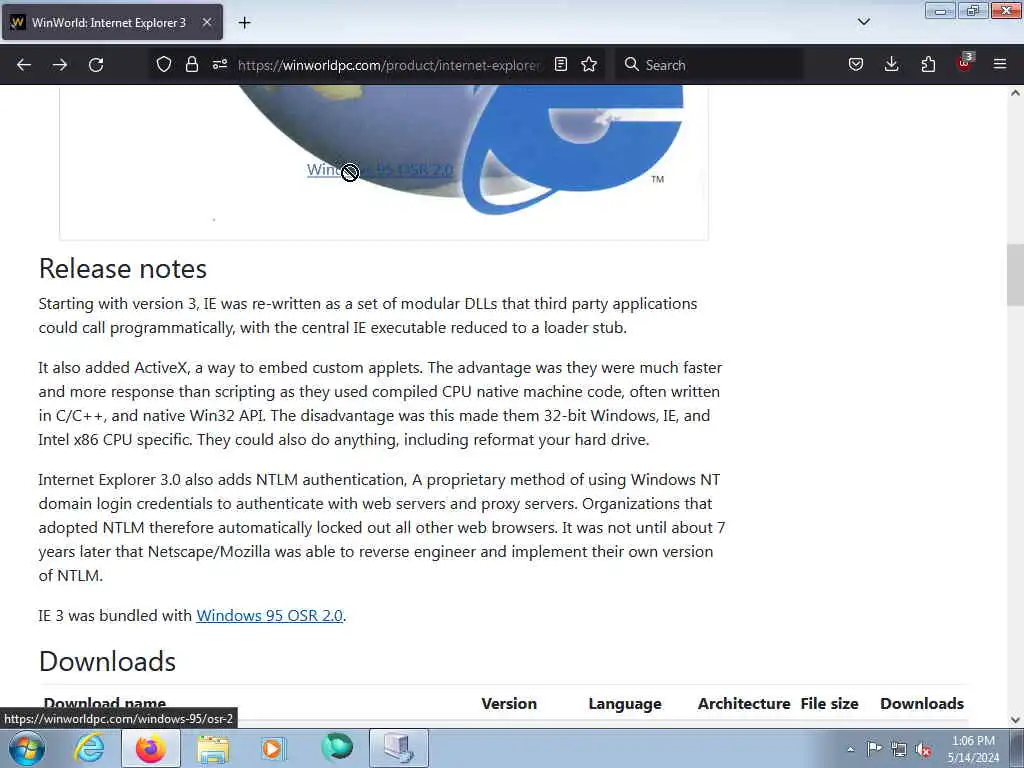Click the Language column header
Viewport: 1024px width, 768px height.
coord(625,703)
